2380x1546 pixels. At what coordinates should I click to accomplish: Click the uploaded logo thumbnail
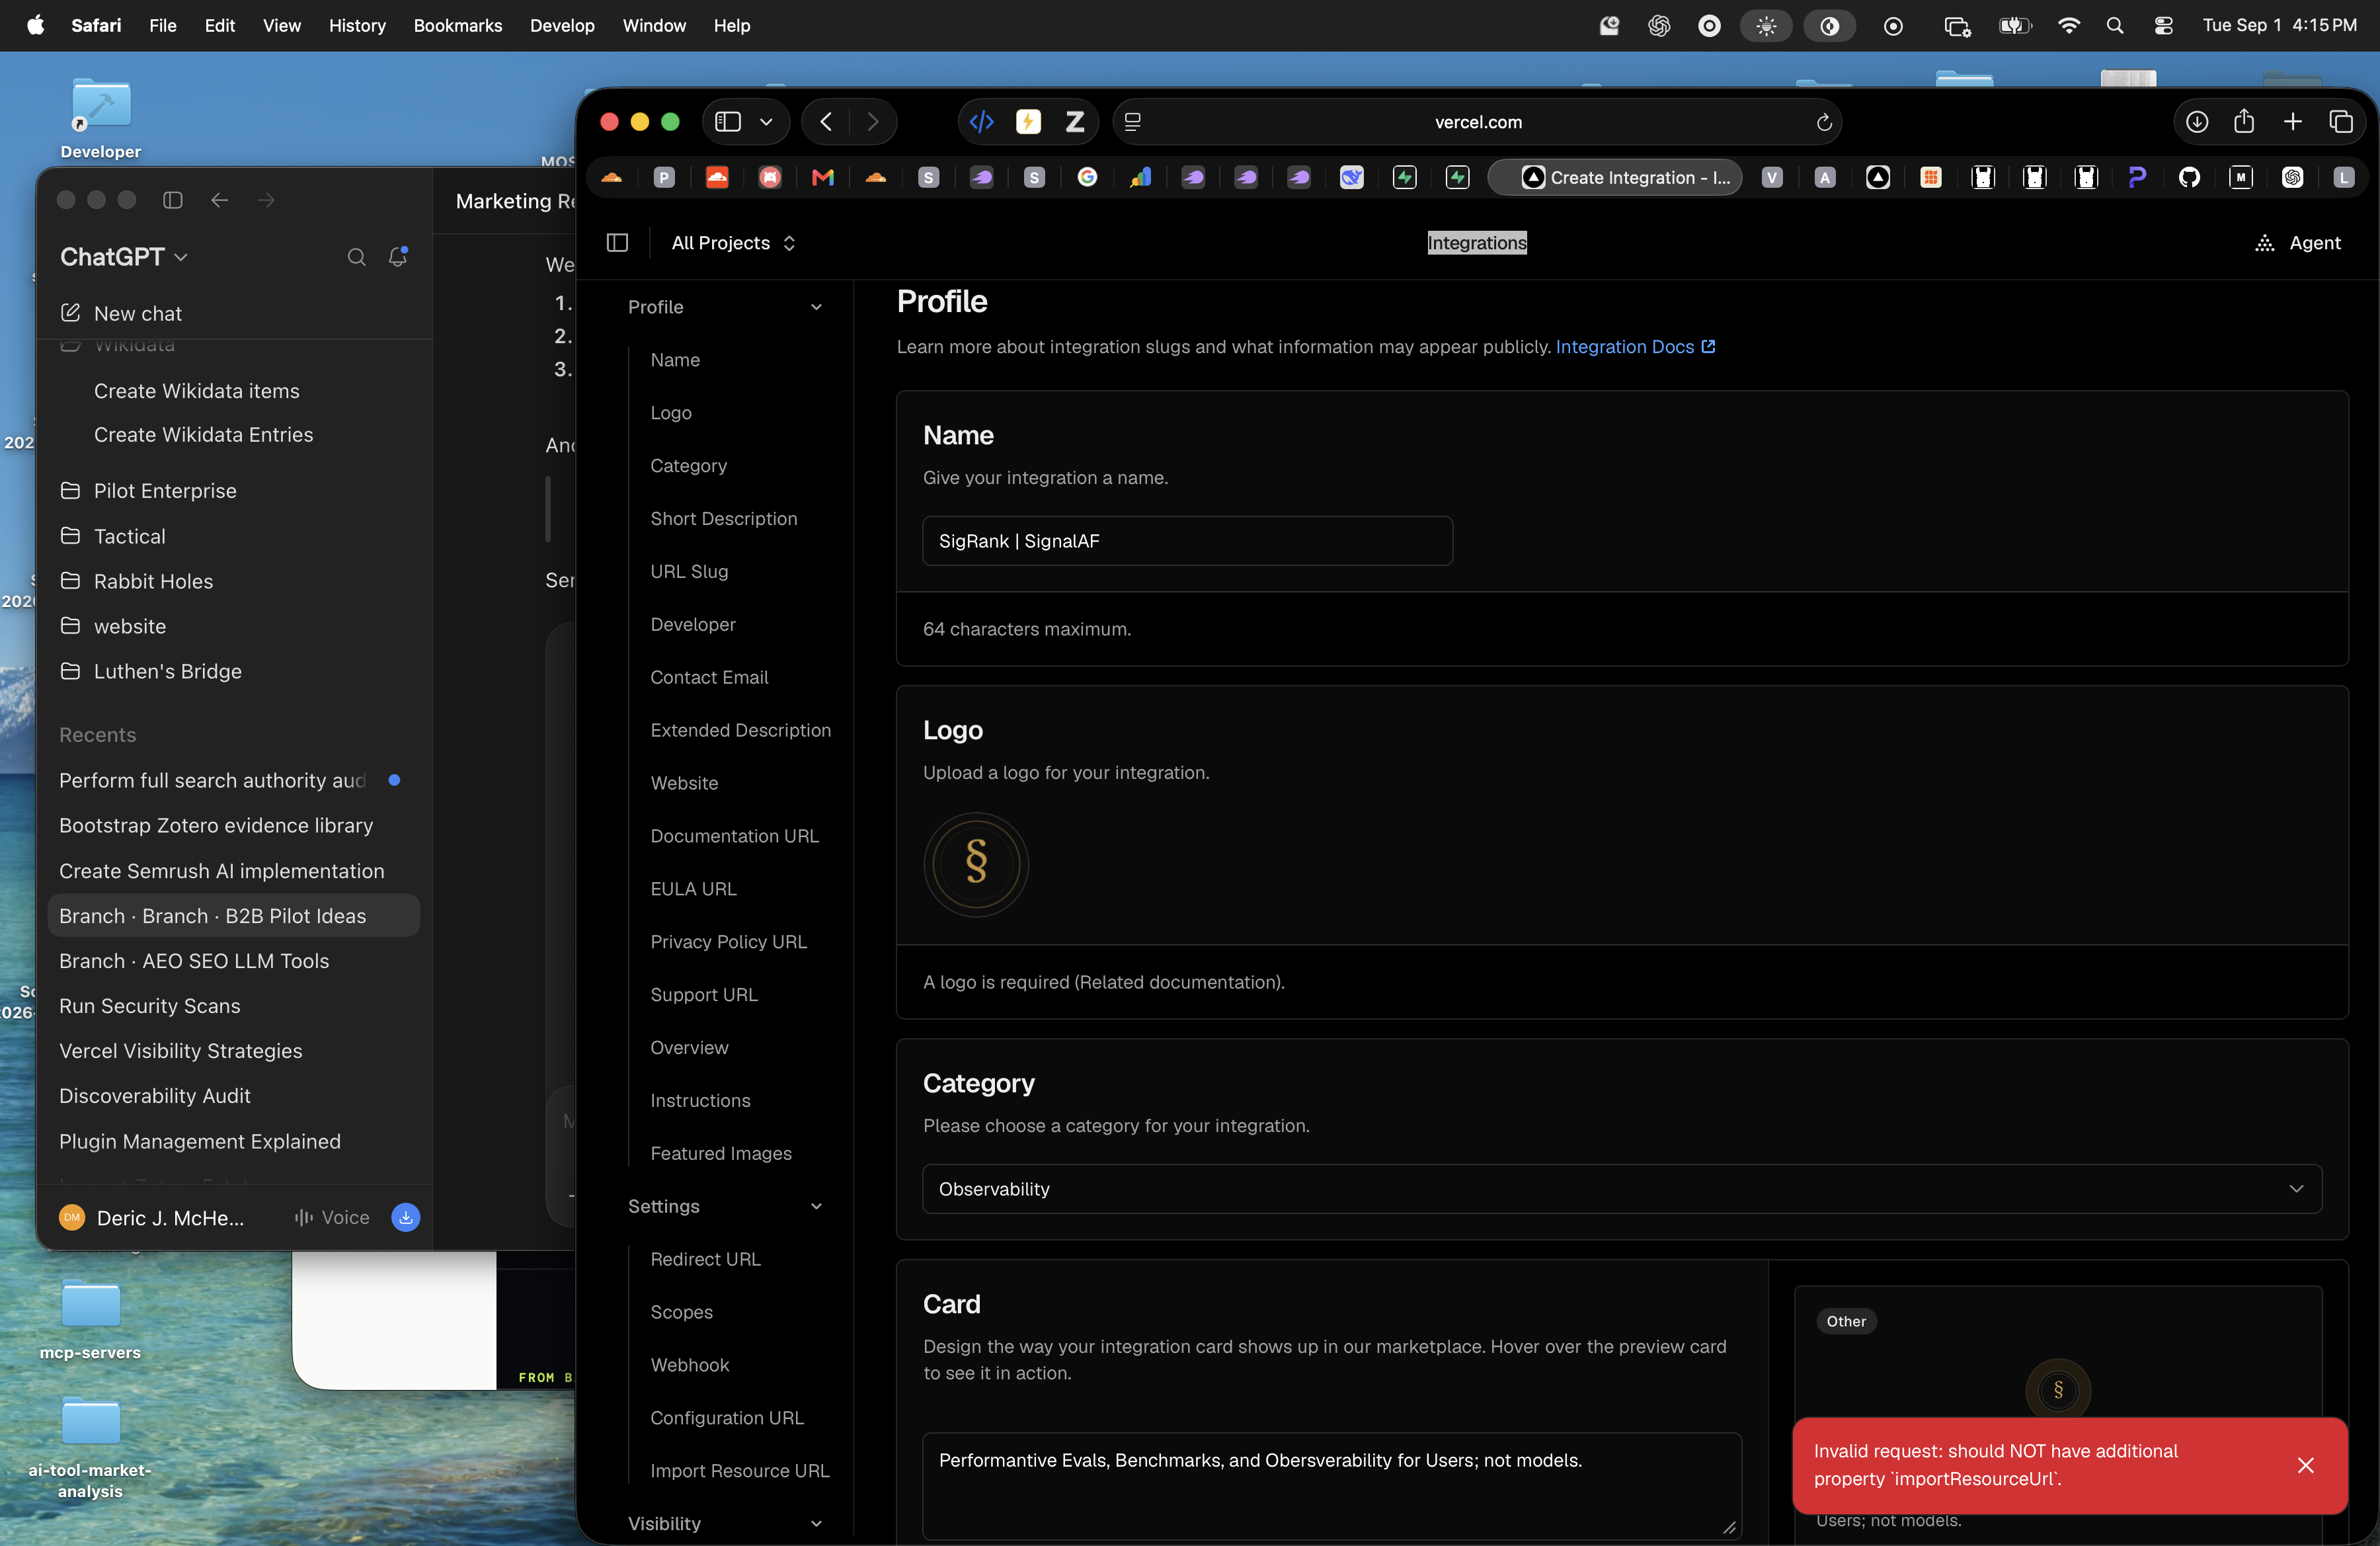click(976, 864)
